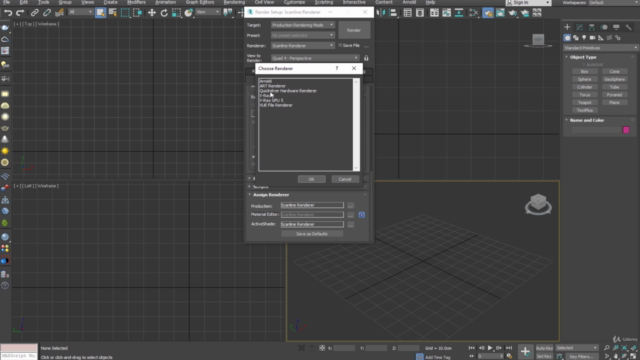Toggle the Window/Crossing selection icon
This screenshot has width=640, height=360.
pos(138,13)
